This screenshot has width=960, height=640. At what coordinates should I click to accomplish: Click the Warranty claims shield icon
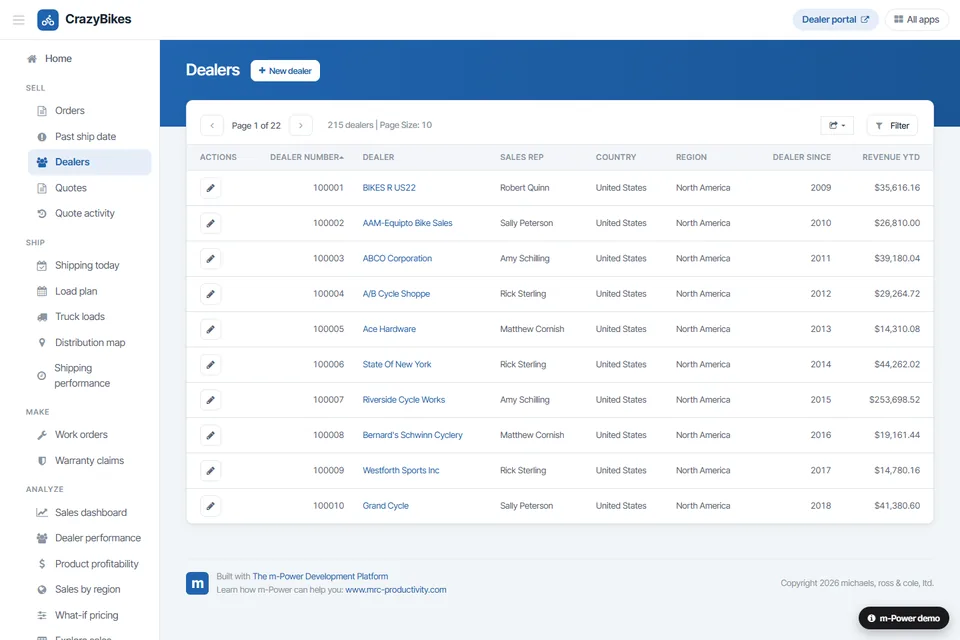pyautogui.click(x=42, y=461)
